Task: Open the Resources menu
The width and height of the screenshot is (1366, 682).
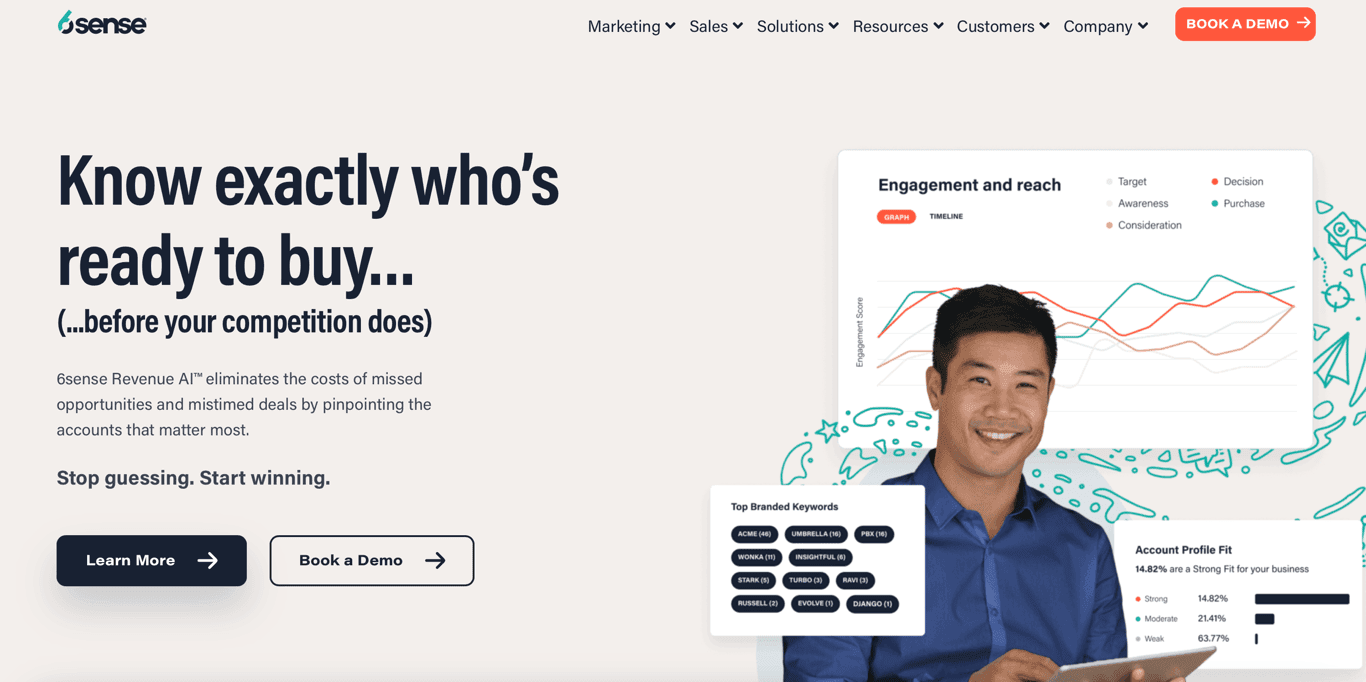Action: click(898, 26)
